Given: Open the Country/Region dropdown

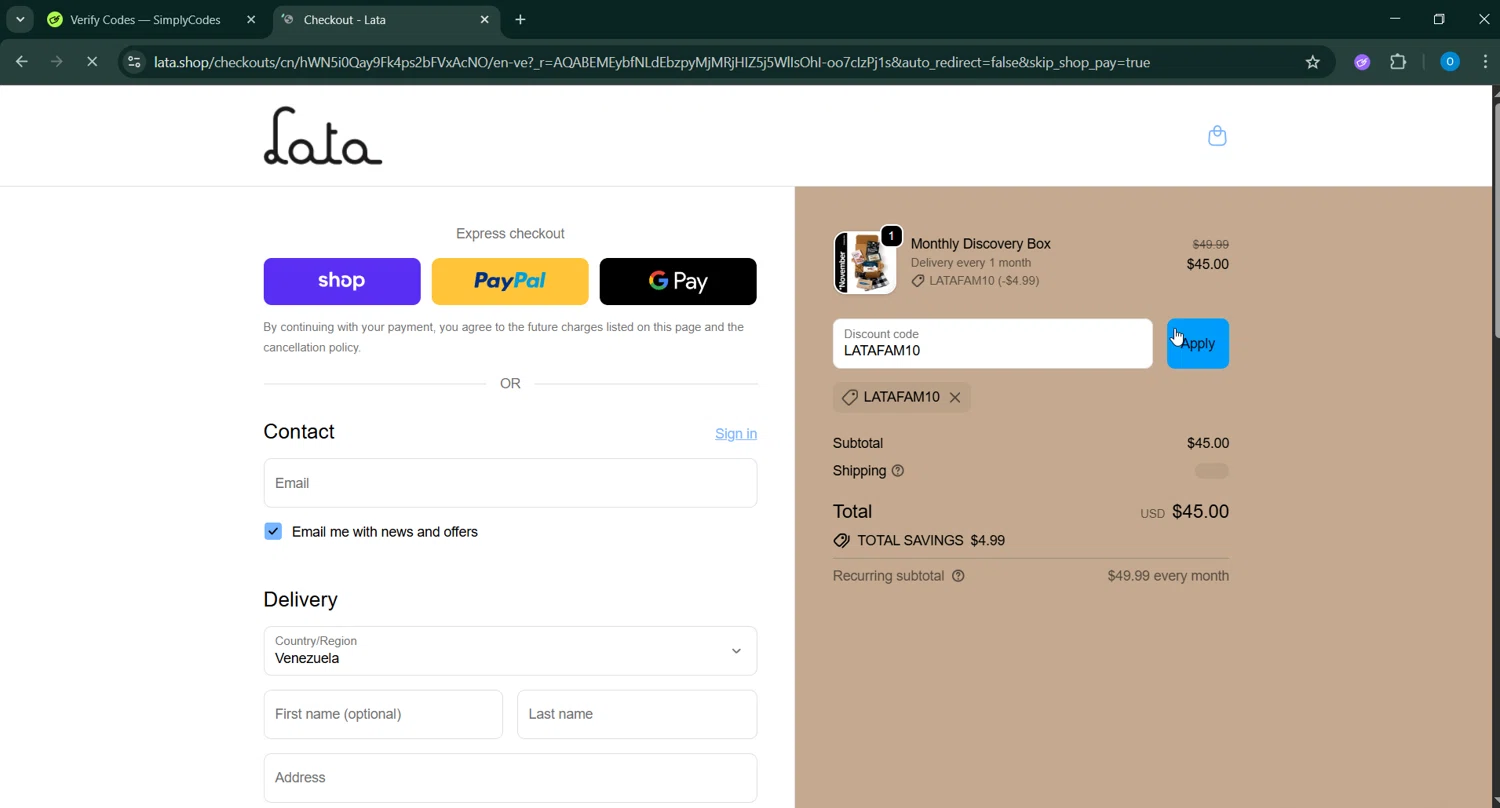Looking at the screenshot, I should tap(510, 651).
